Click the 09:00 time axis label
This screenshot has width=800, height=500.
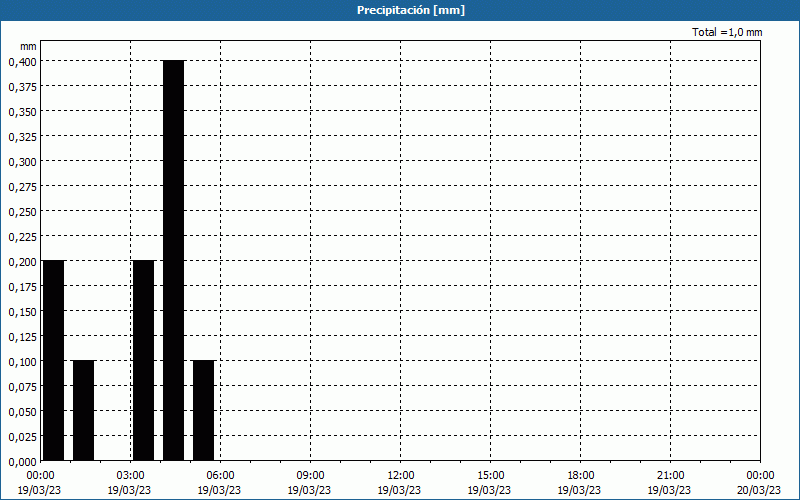coord(310,476)
